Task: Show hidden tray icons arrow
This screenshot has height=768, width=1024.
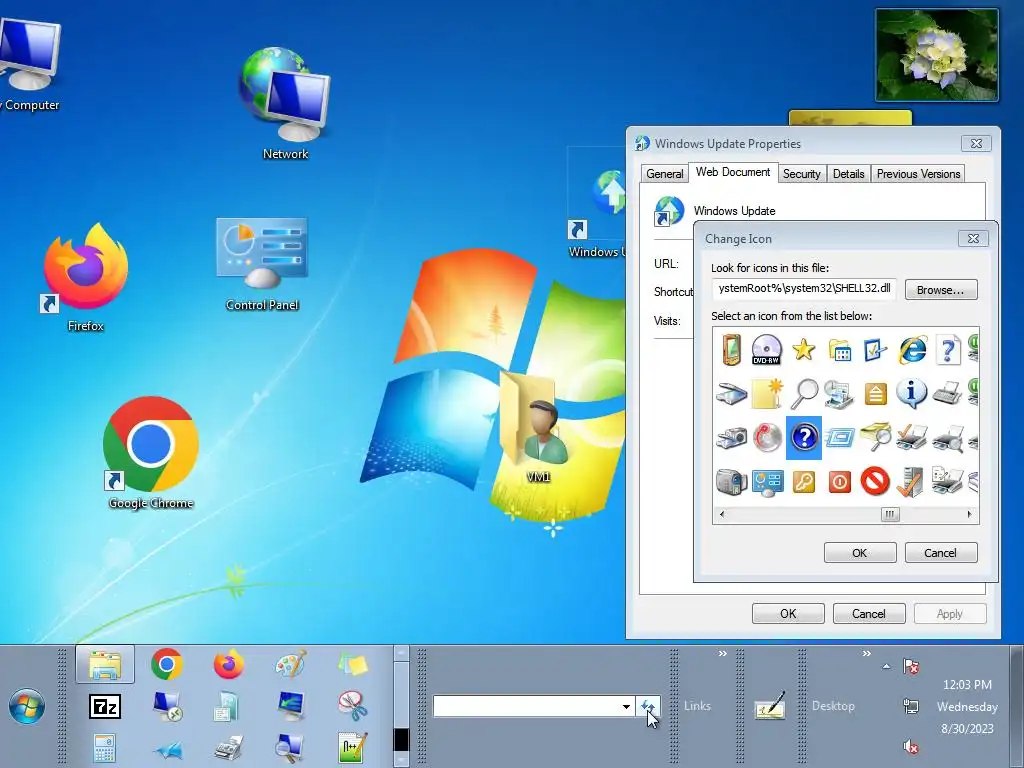Action: 886,667
